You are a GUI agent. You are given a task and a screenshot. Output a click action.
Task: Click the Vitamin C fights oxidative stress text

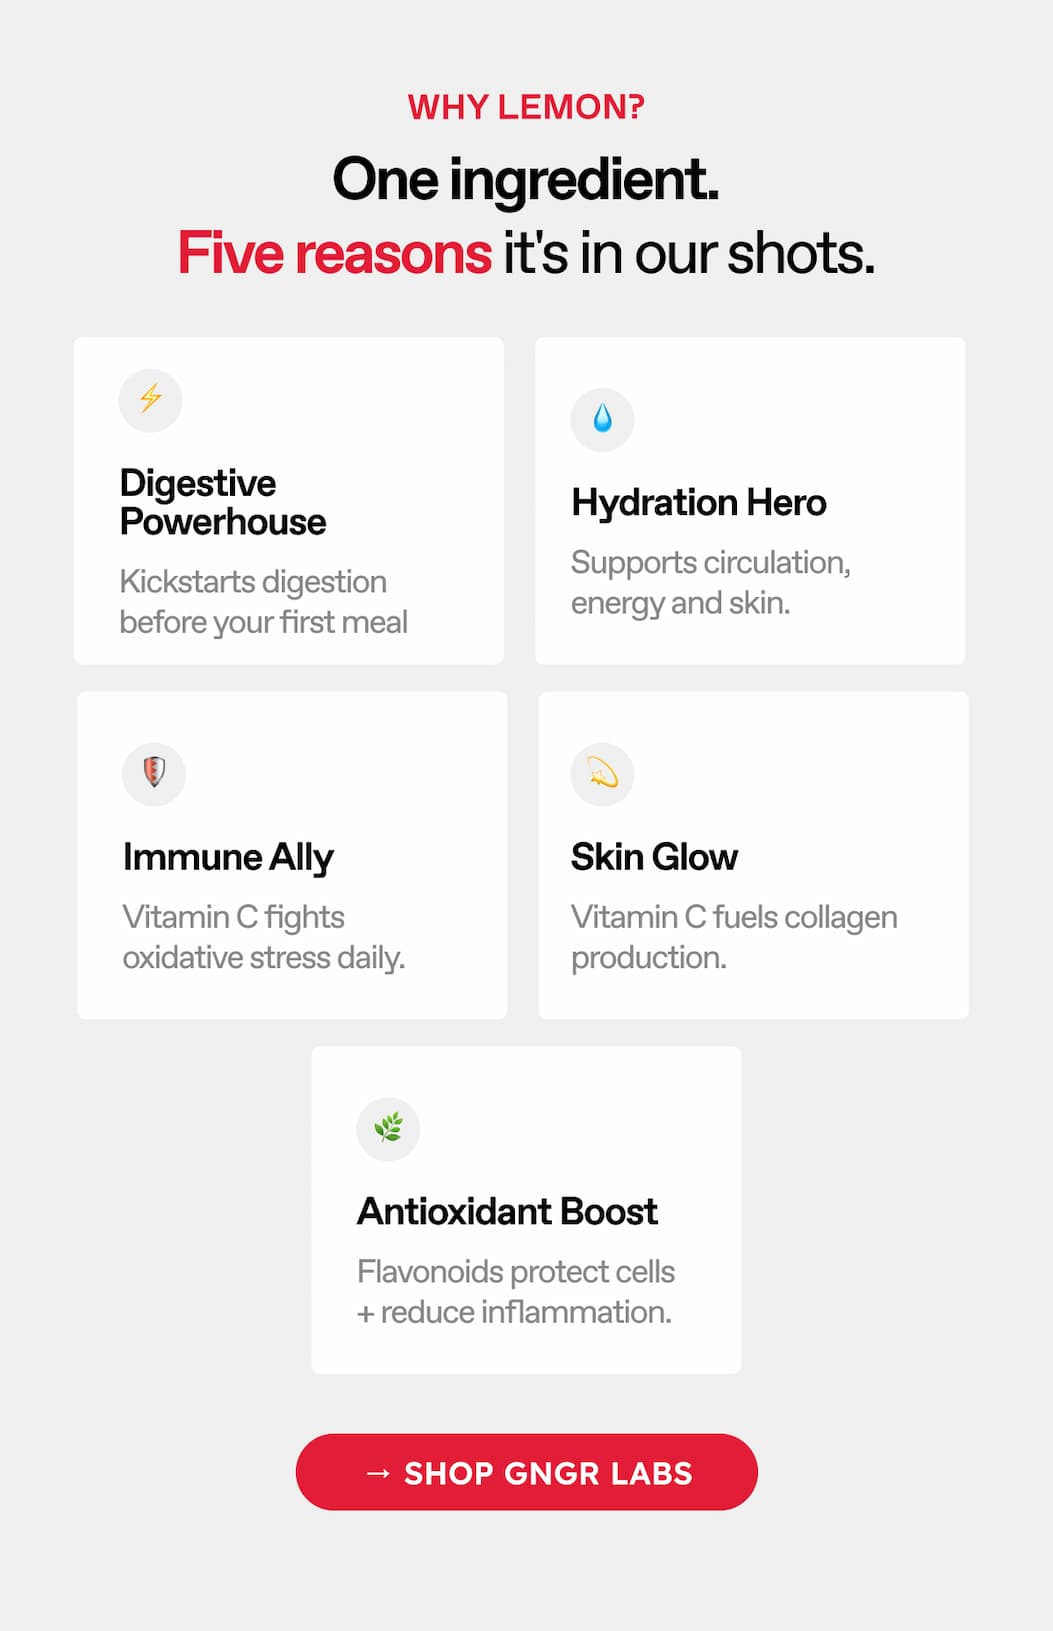tap(264, 936)
